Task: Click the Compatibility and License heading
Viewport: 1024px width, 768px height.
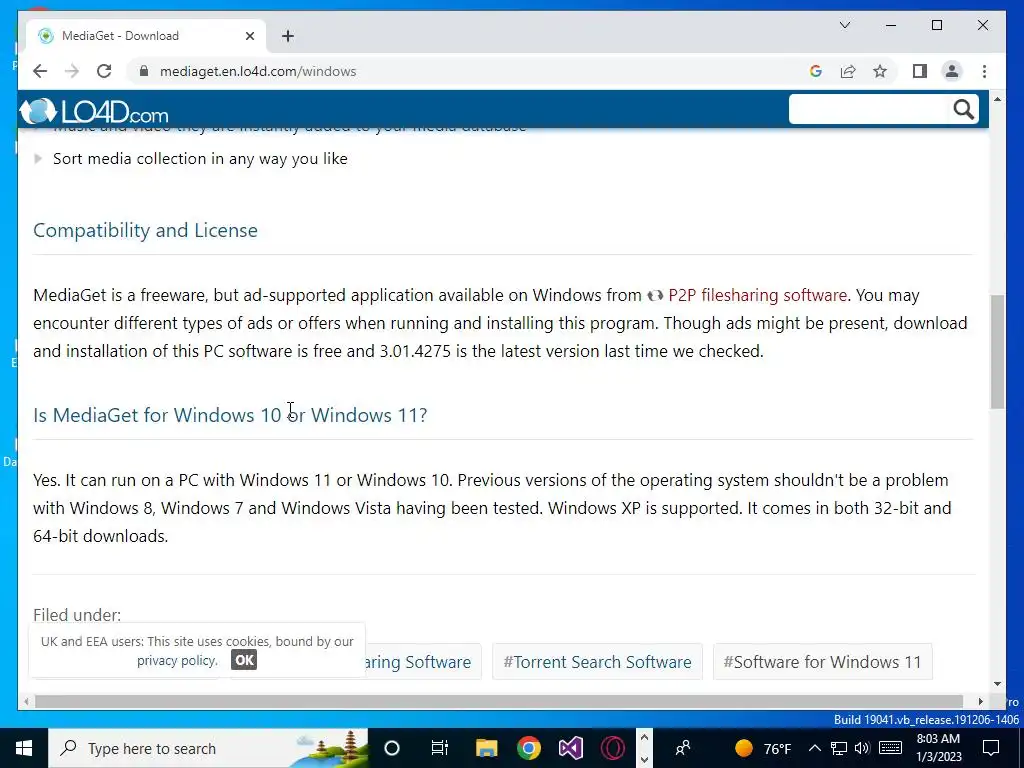Action: tap(146, 231)
